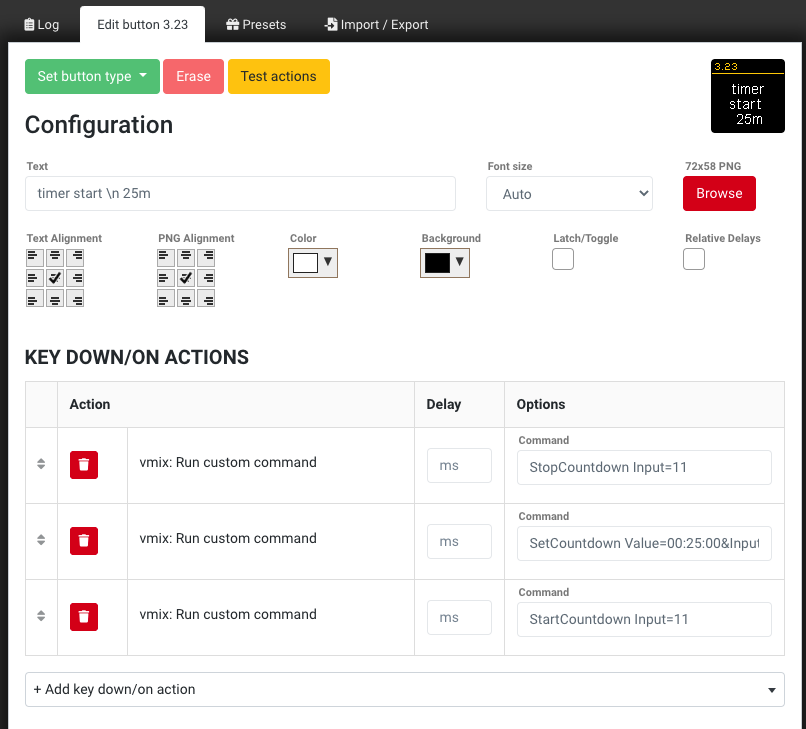Delete the StartCountdown action via trash icon

[84, 617]
